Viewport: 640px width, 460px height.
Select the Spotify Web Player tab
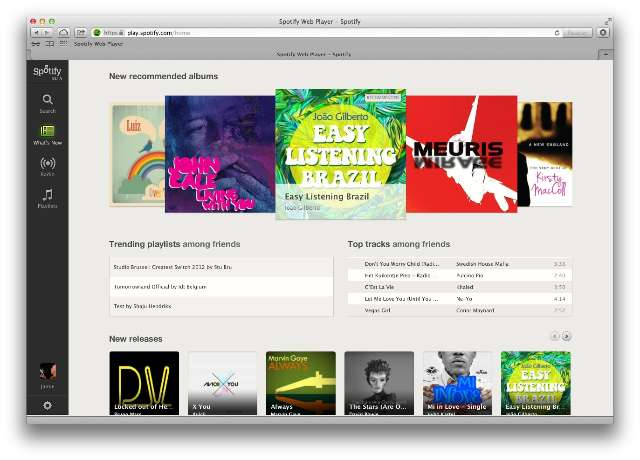[x=313, y=54]
